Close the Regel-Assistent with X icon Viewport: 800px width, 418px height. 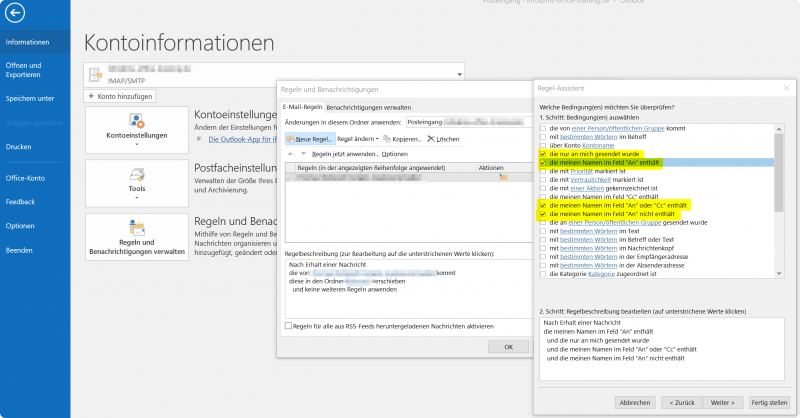point(786,88)
